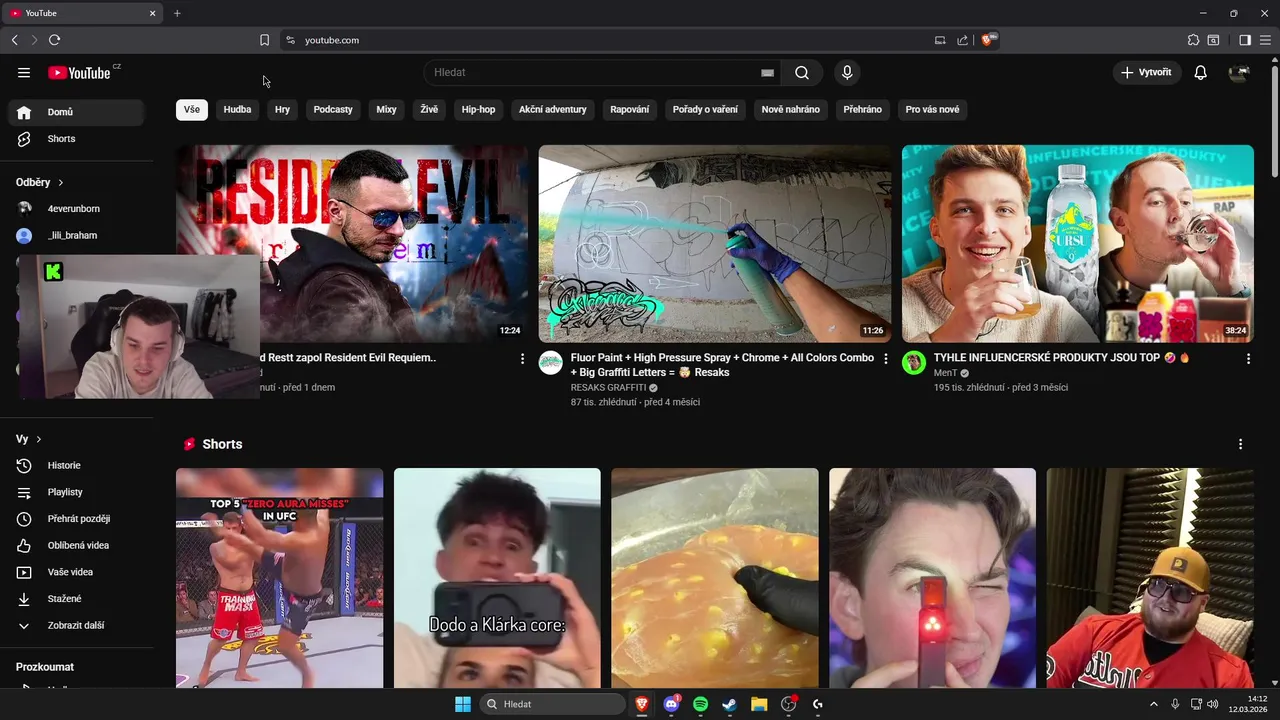Select the Mixy filter chip

tap(386, 110)
